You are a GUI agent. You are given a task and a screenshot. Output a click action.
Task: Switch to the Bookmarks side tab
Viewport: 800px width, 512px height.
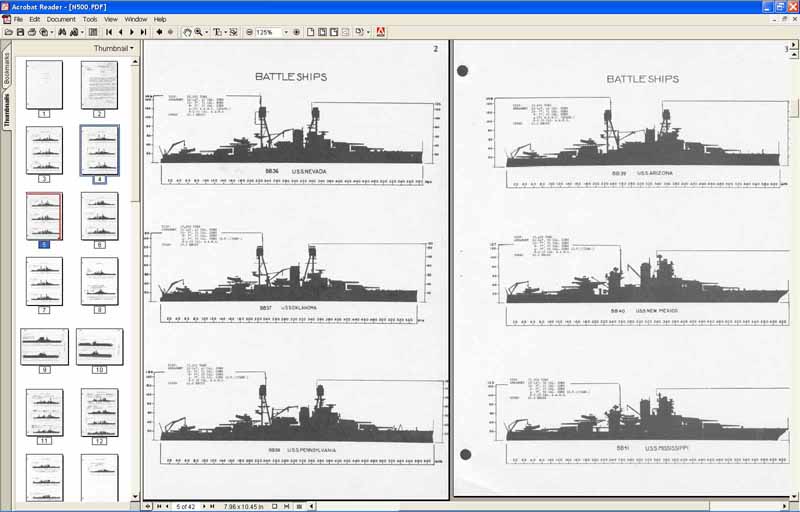7,68
